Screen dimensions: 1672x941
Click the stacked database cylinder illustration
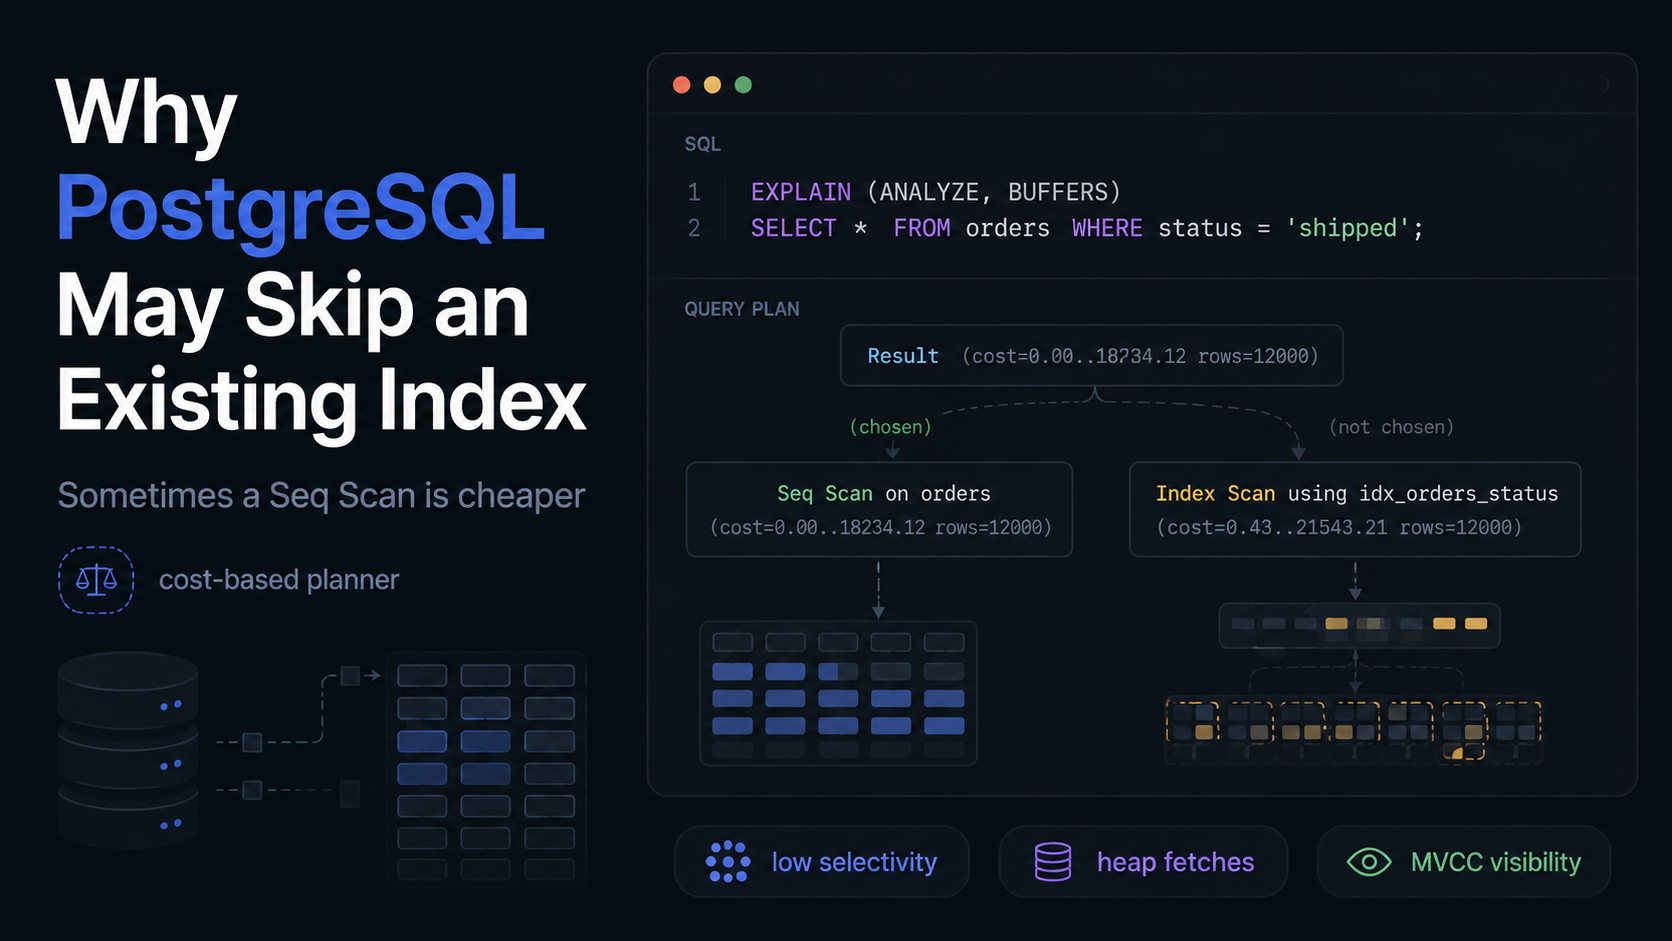point(128,750)
